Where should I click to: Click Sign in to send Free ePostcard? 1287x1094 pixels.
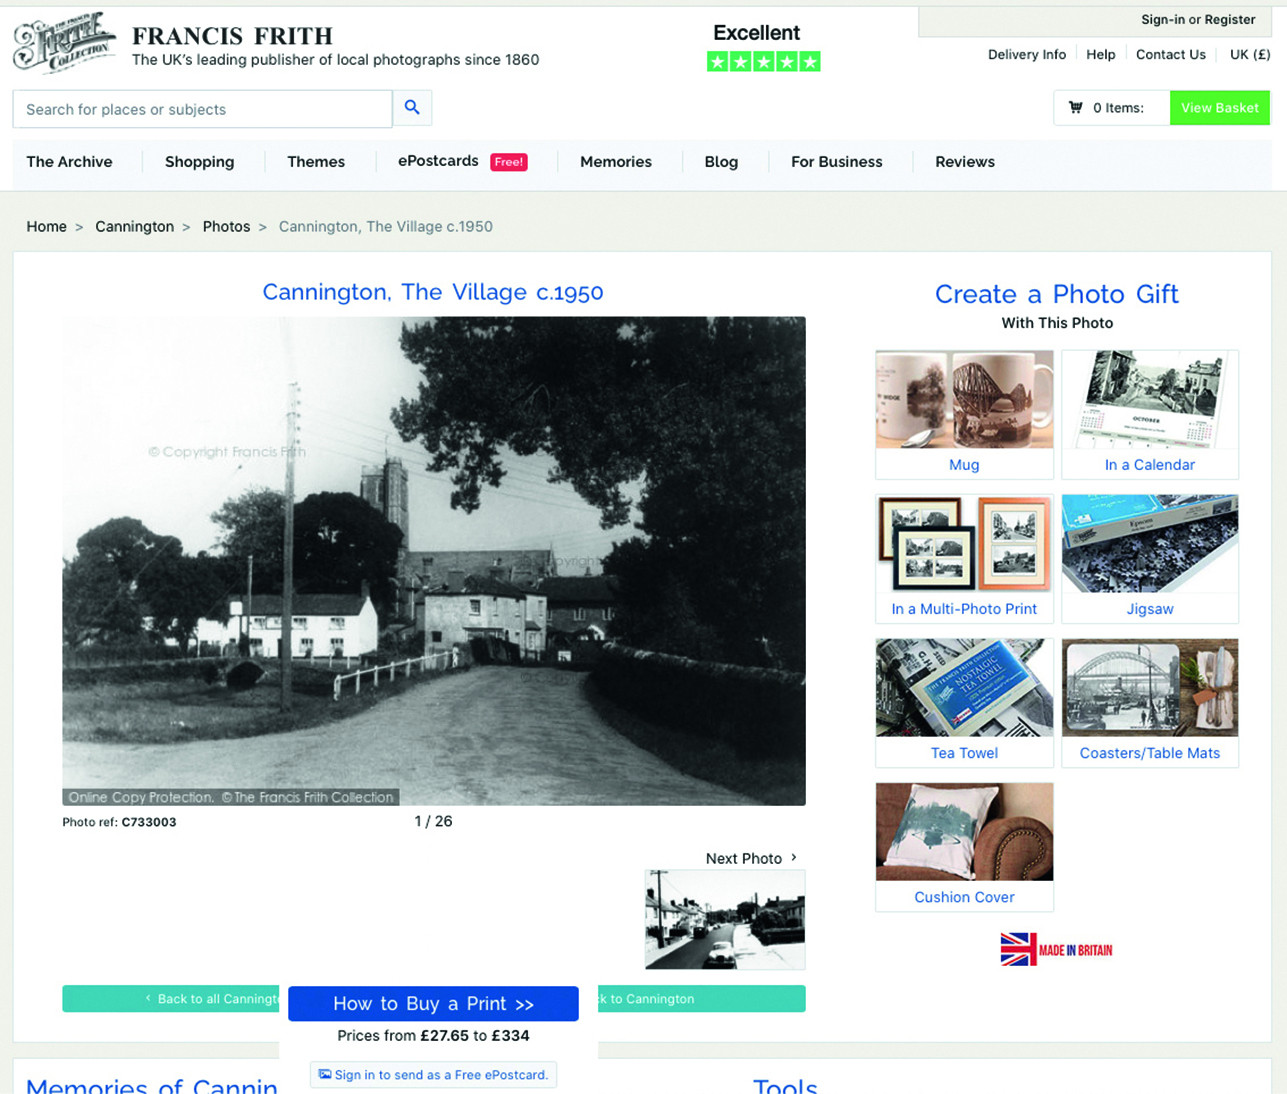click(x=433, y=1075)
